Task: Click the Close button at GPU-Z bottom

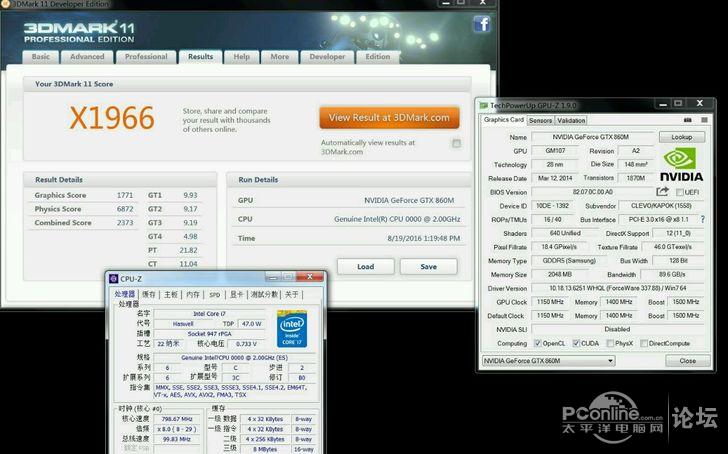Action: (688, 361)
